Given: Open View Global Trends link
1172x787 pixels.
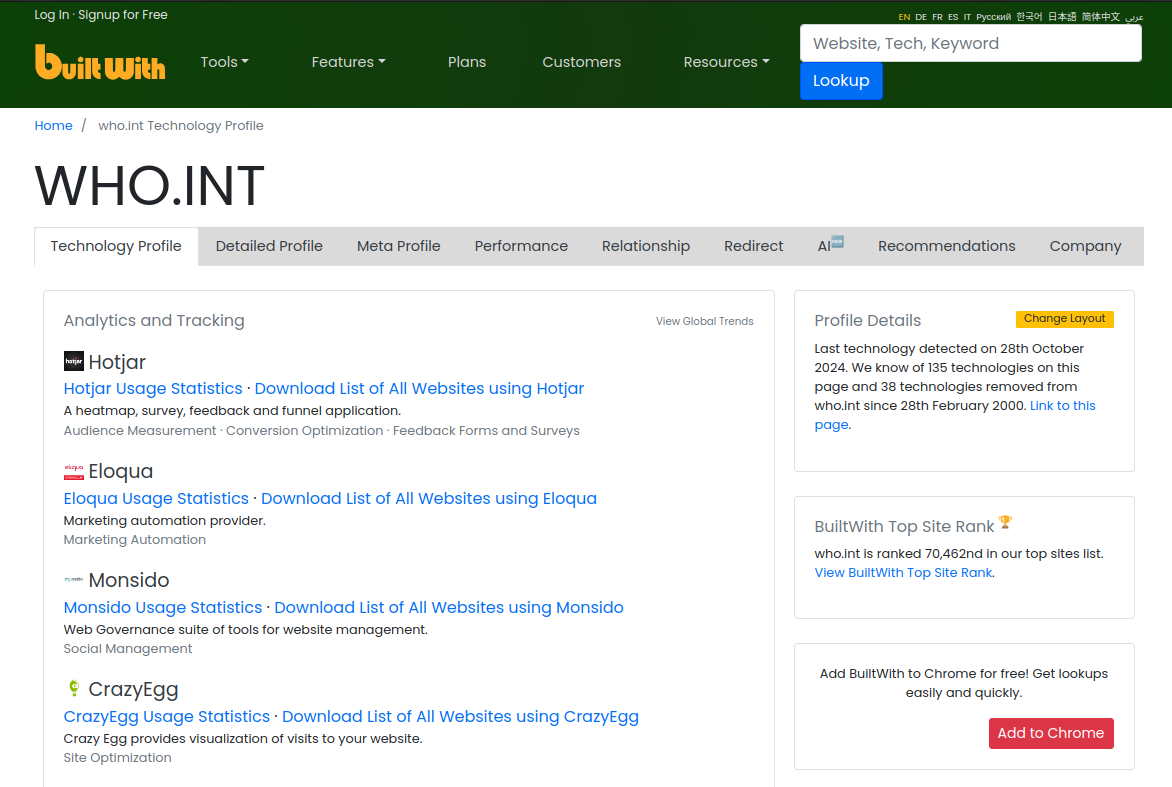Looking at the screenshot, I should [704, 321].
